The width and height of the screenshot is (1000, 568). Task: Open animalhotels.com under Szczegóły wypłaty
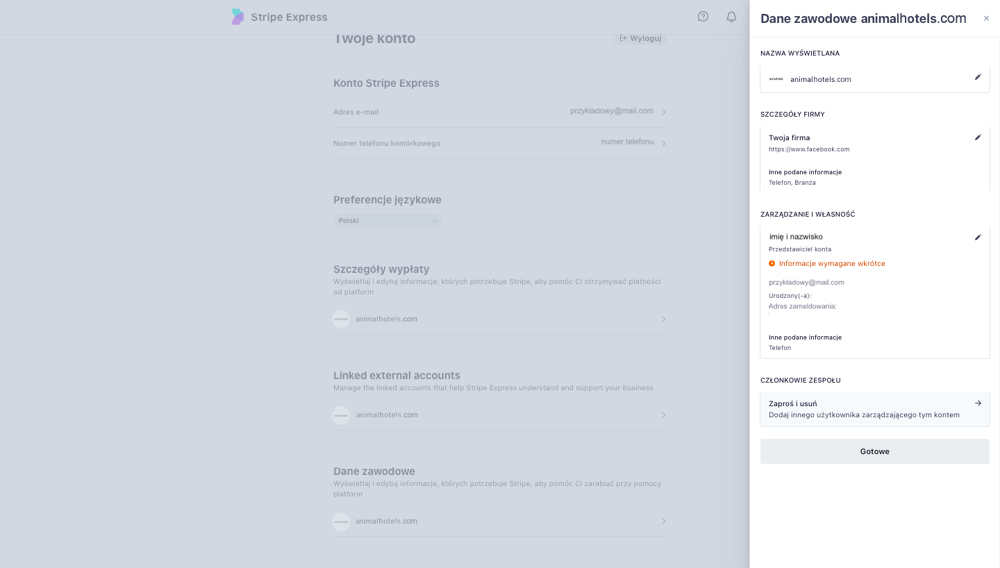(x=499, y=319)
